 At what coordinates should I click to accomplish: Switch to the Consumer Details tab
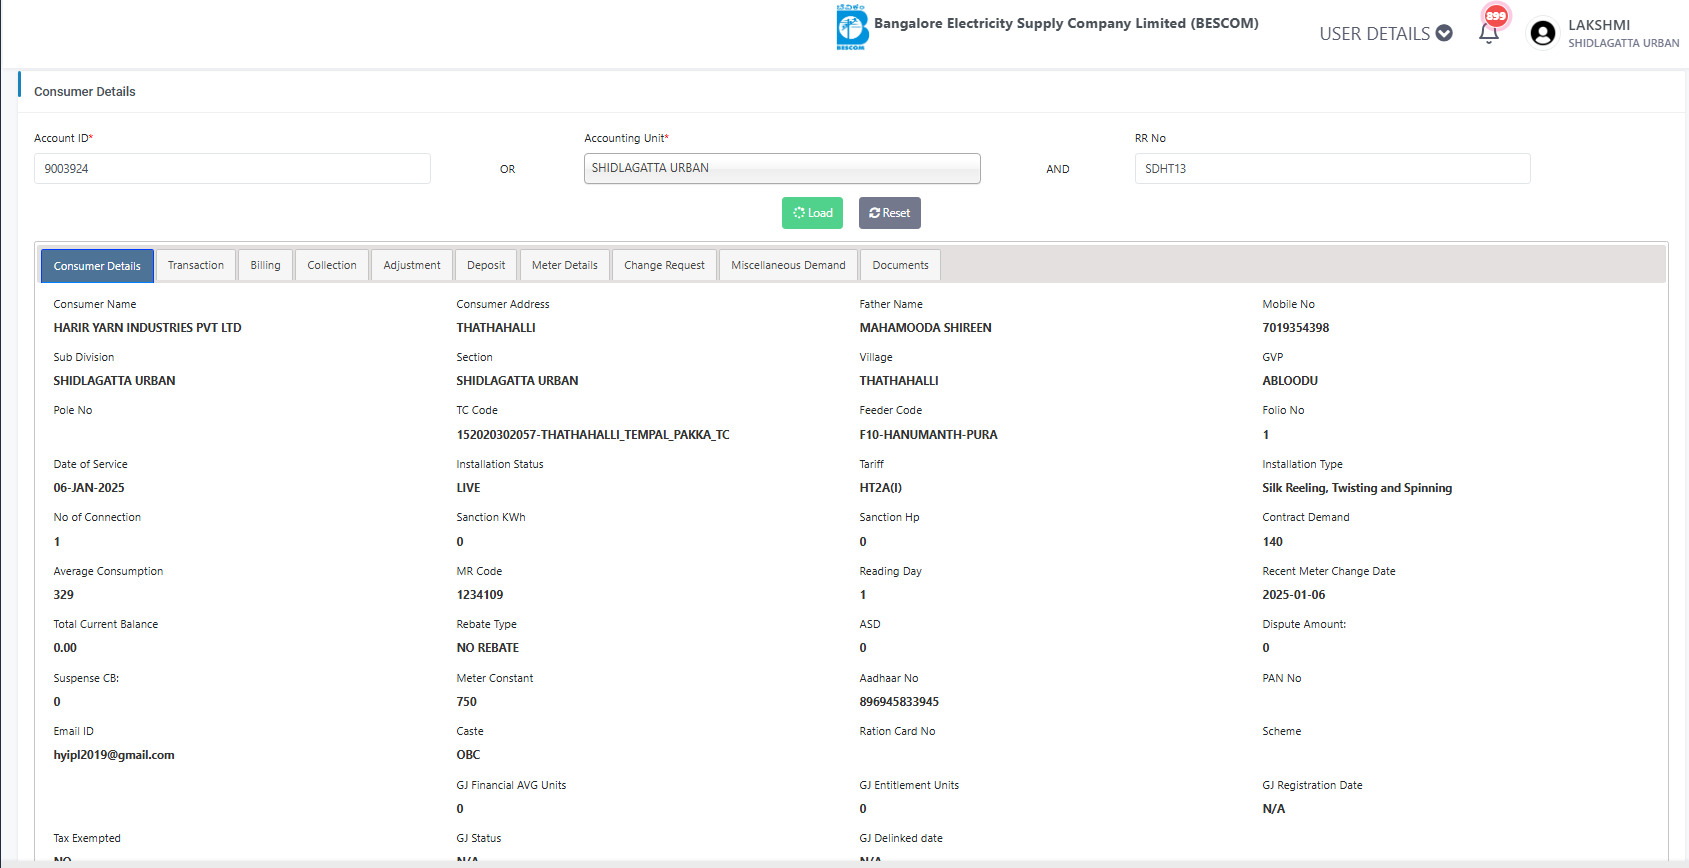97,266
